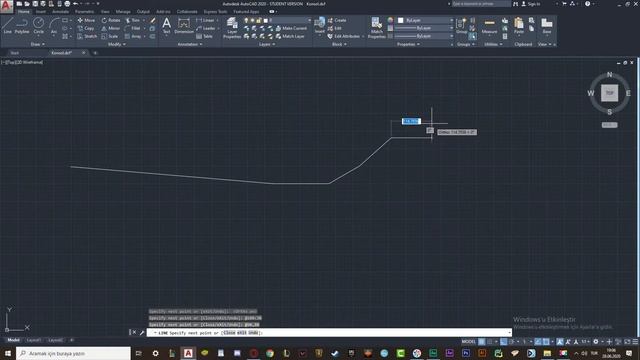Click the layer color white swatch
Screen dimensions: 640x360
266,20
